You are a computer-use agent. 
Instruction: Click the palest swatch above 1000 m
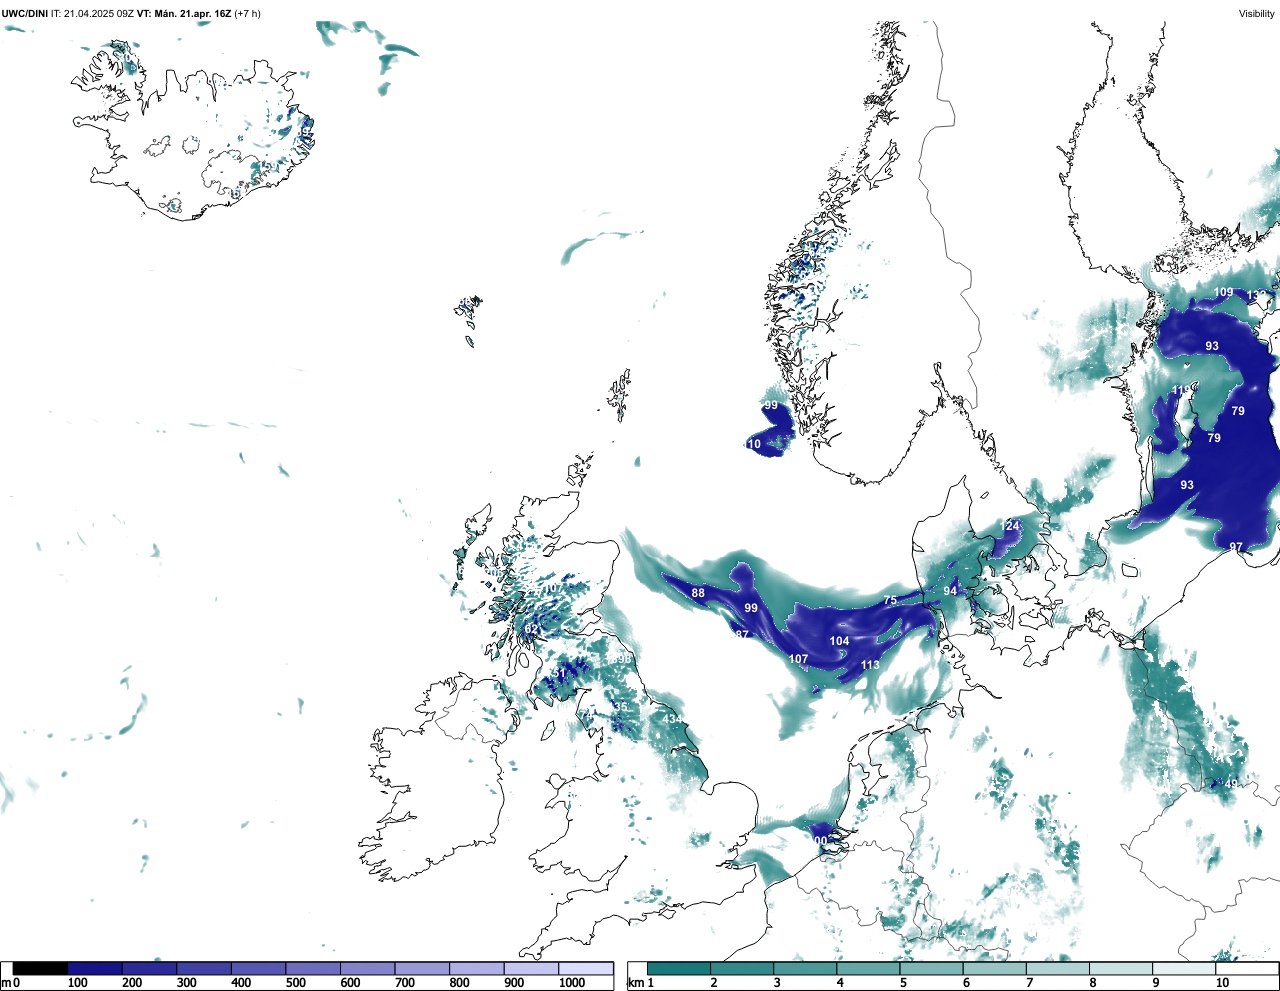[586, 968]
